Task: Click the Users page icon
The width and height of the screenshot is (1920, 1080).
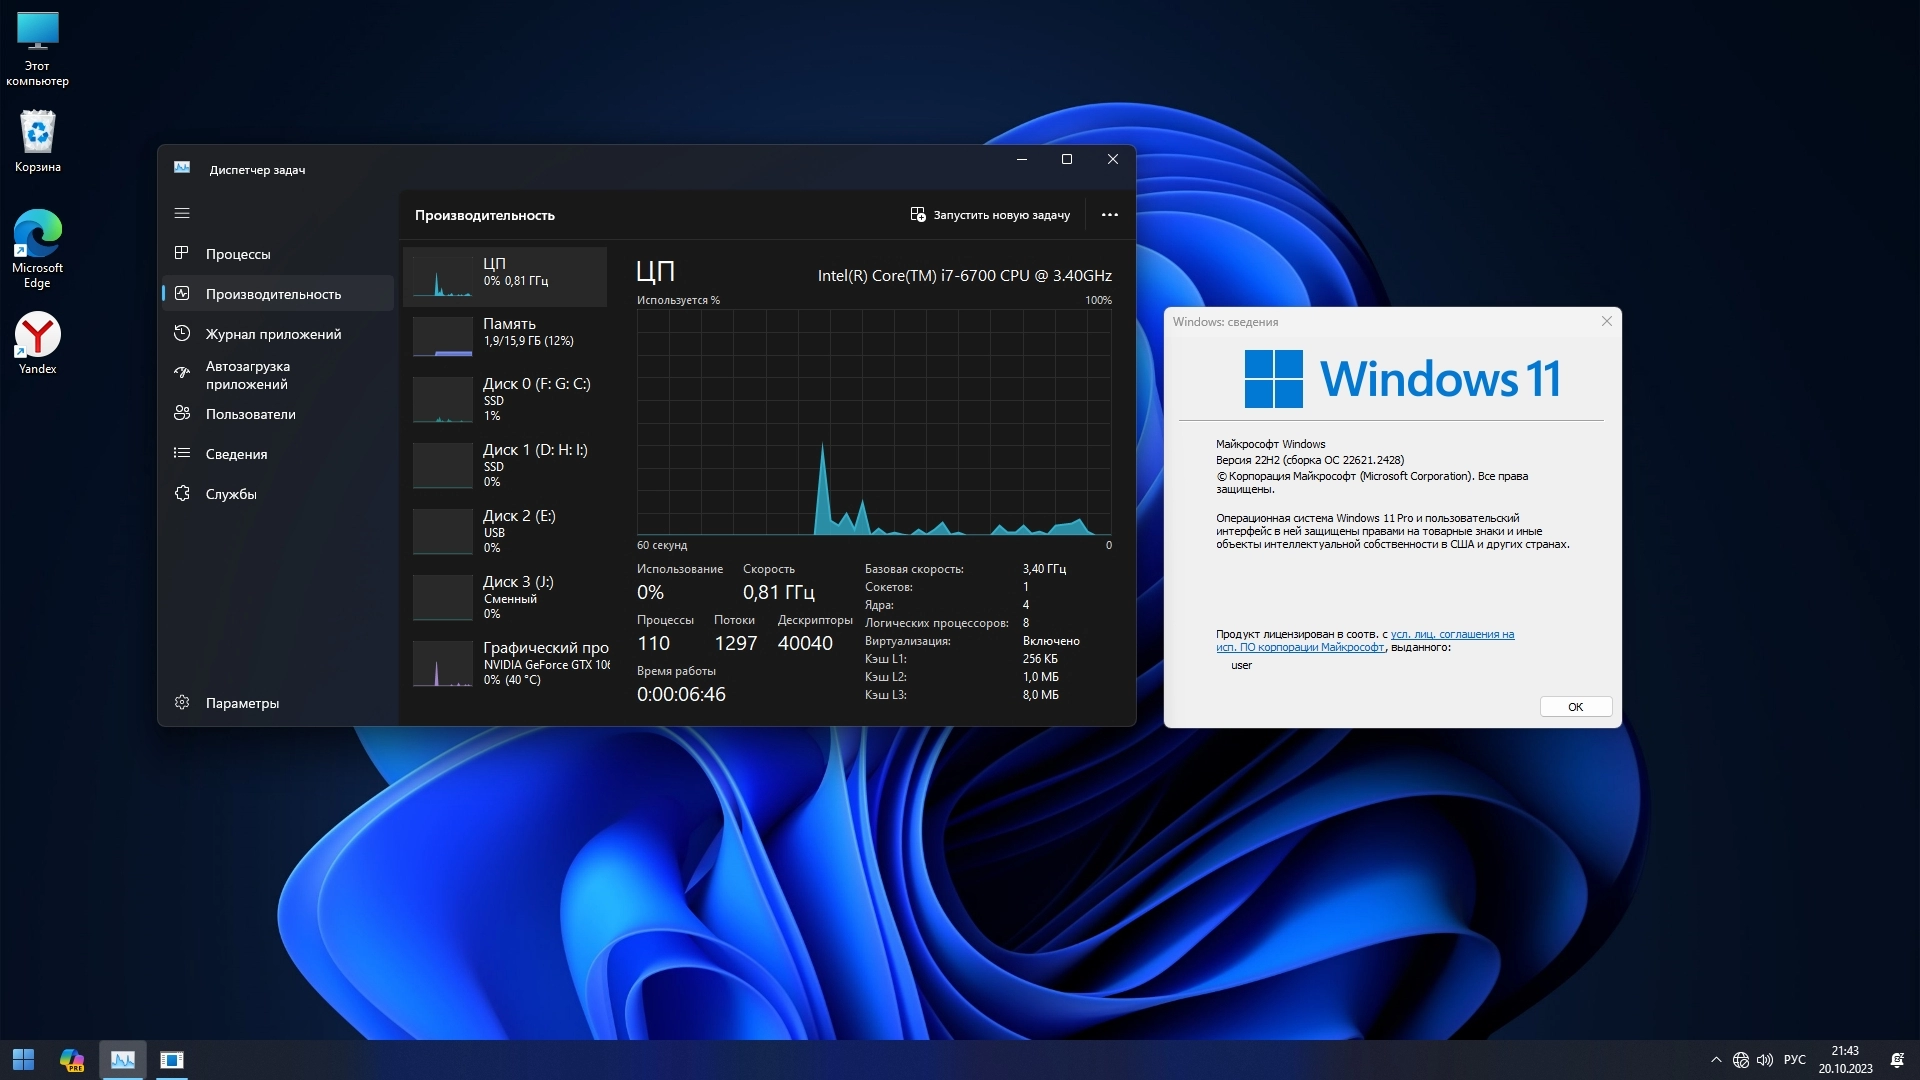Action: [182, 414]
